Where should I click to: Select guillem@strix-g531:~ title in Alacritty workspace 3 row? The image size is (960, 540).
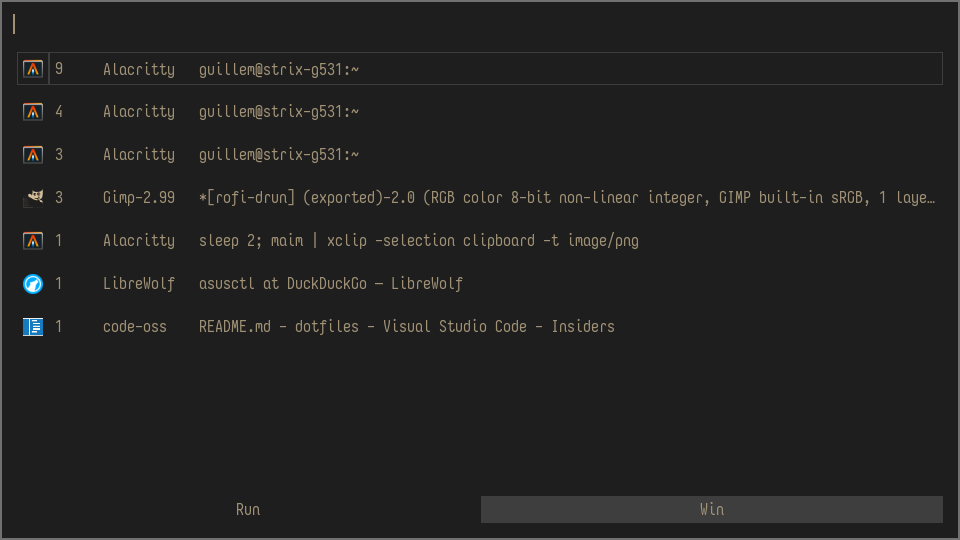[279, 155]
